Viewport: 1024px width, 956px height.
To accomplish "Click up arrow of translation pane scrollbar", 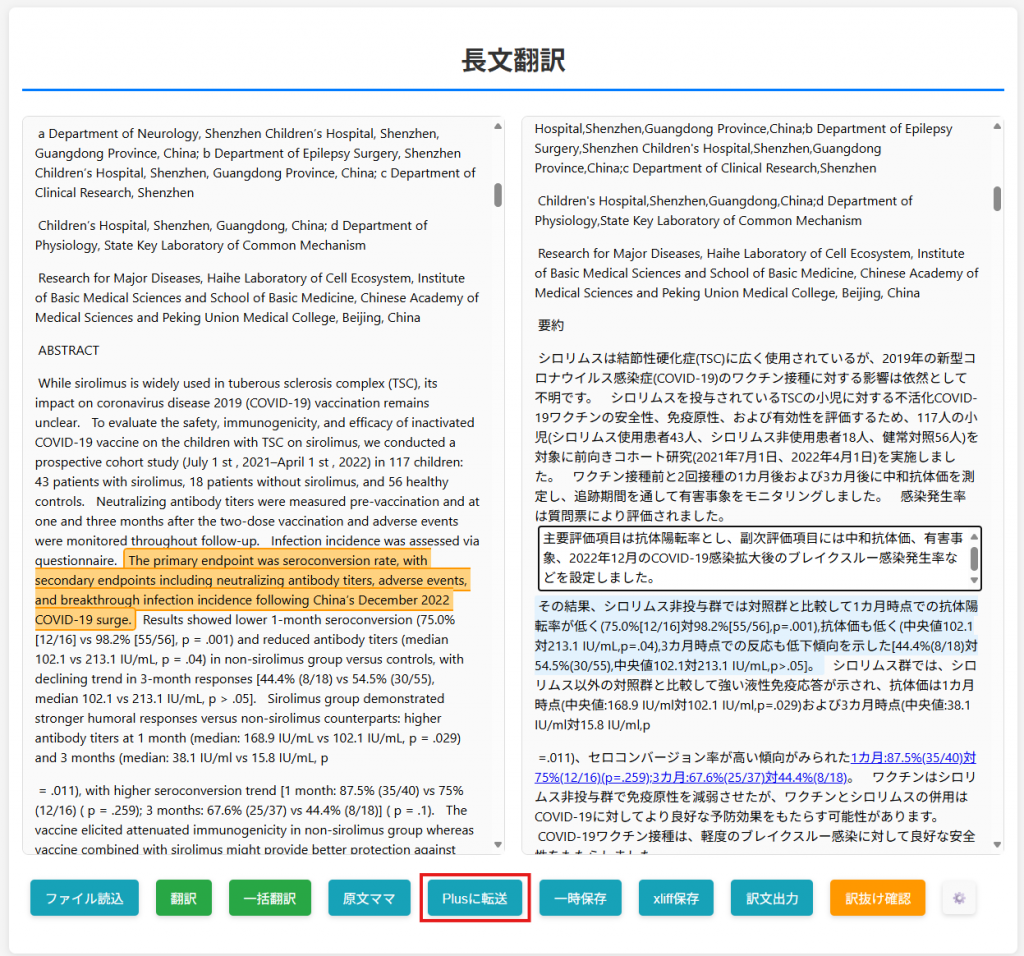I will tap(997, 126).
